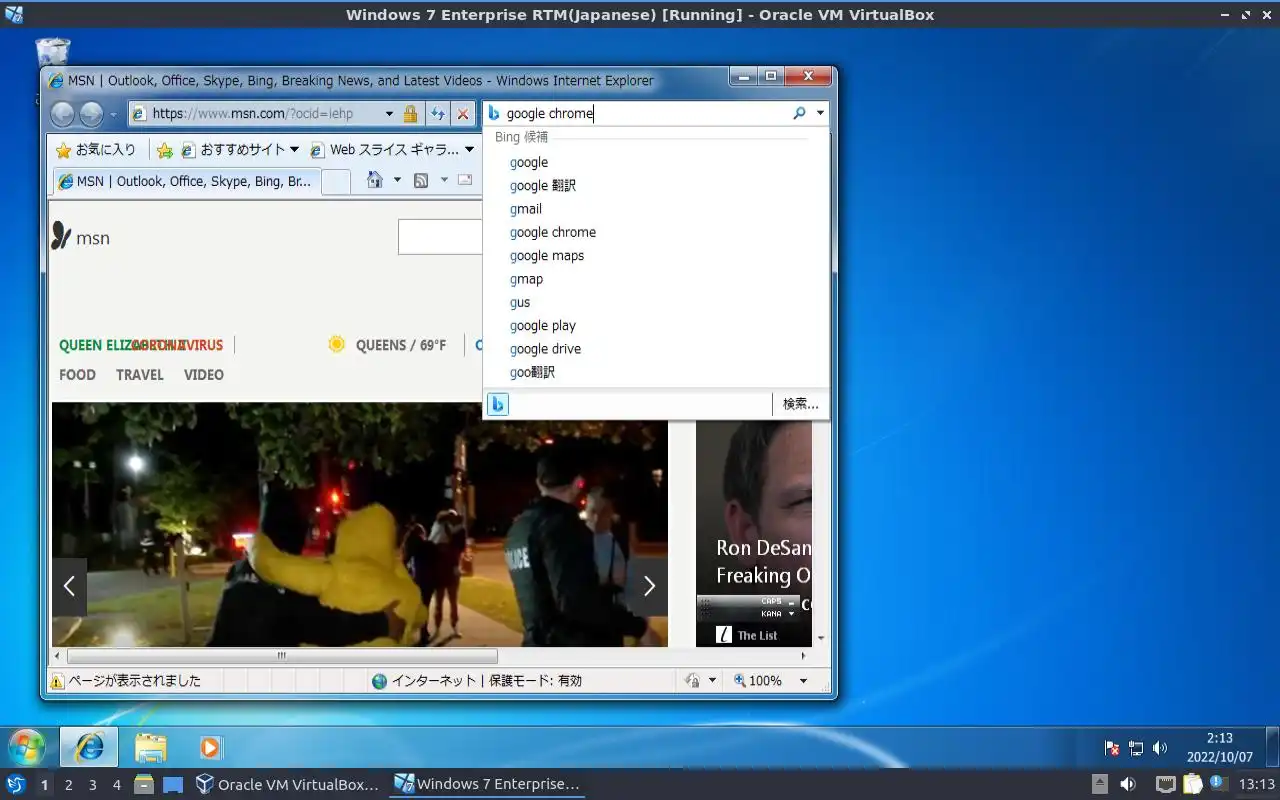The width and height of the screenshot is (1280, 800).
Task: Click the guest network tray icon
Action: point(1136,748)
